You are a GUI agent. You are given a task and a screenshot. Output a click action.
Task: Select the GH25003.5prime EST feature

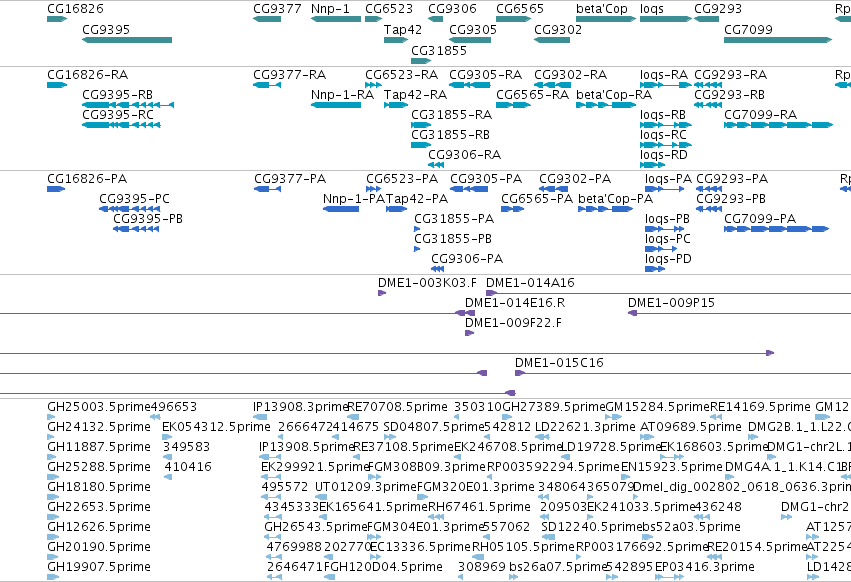coord(51,417)
